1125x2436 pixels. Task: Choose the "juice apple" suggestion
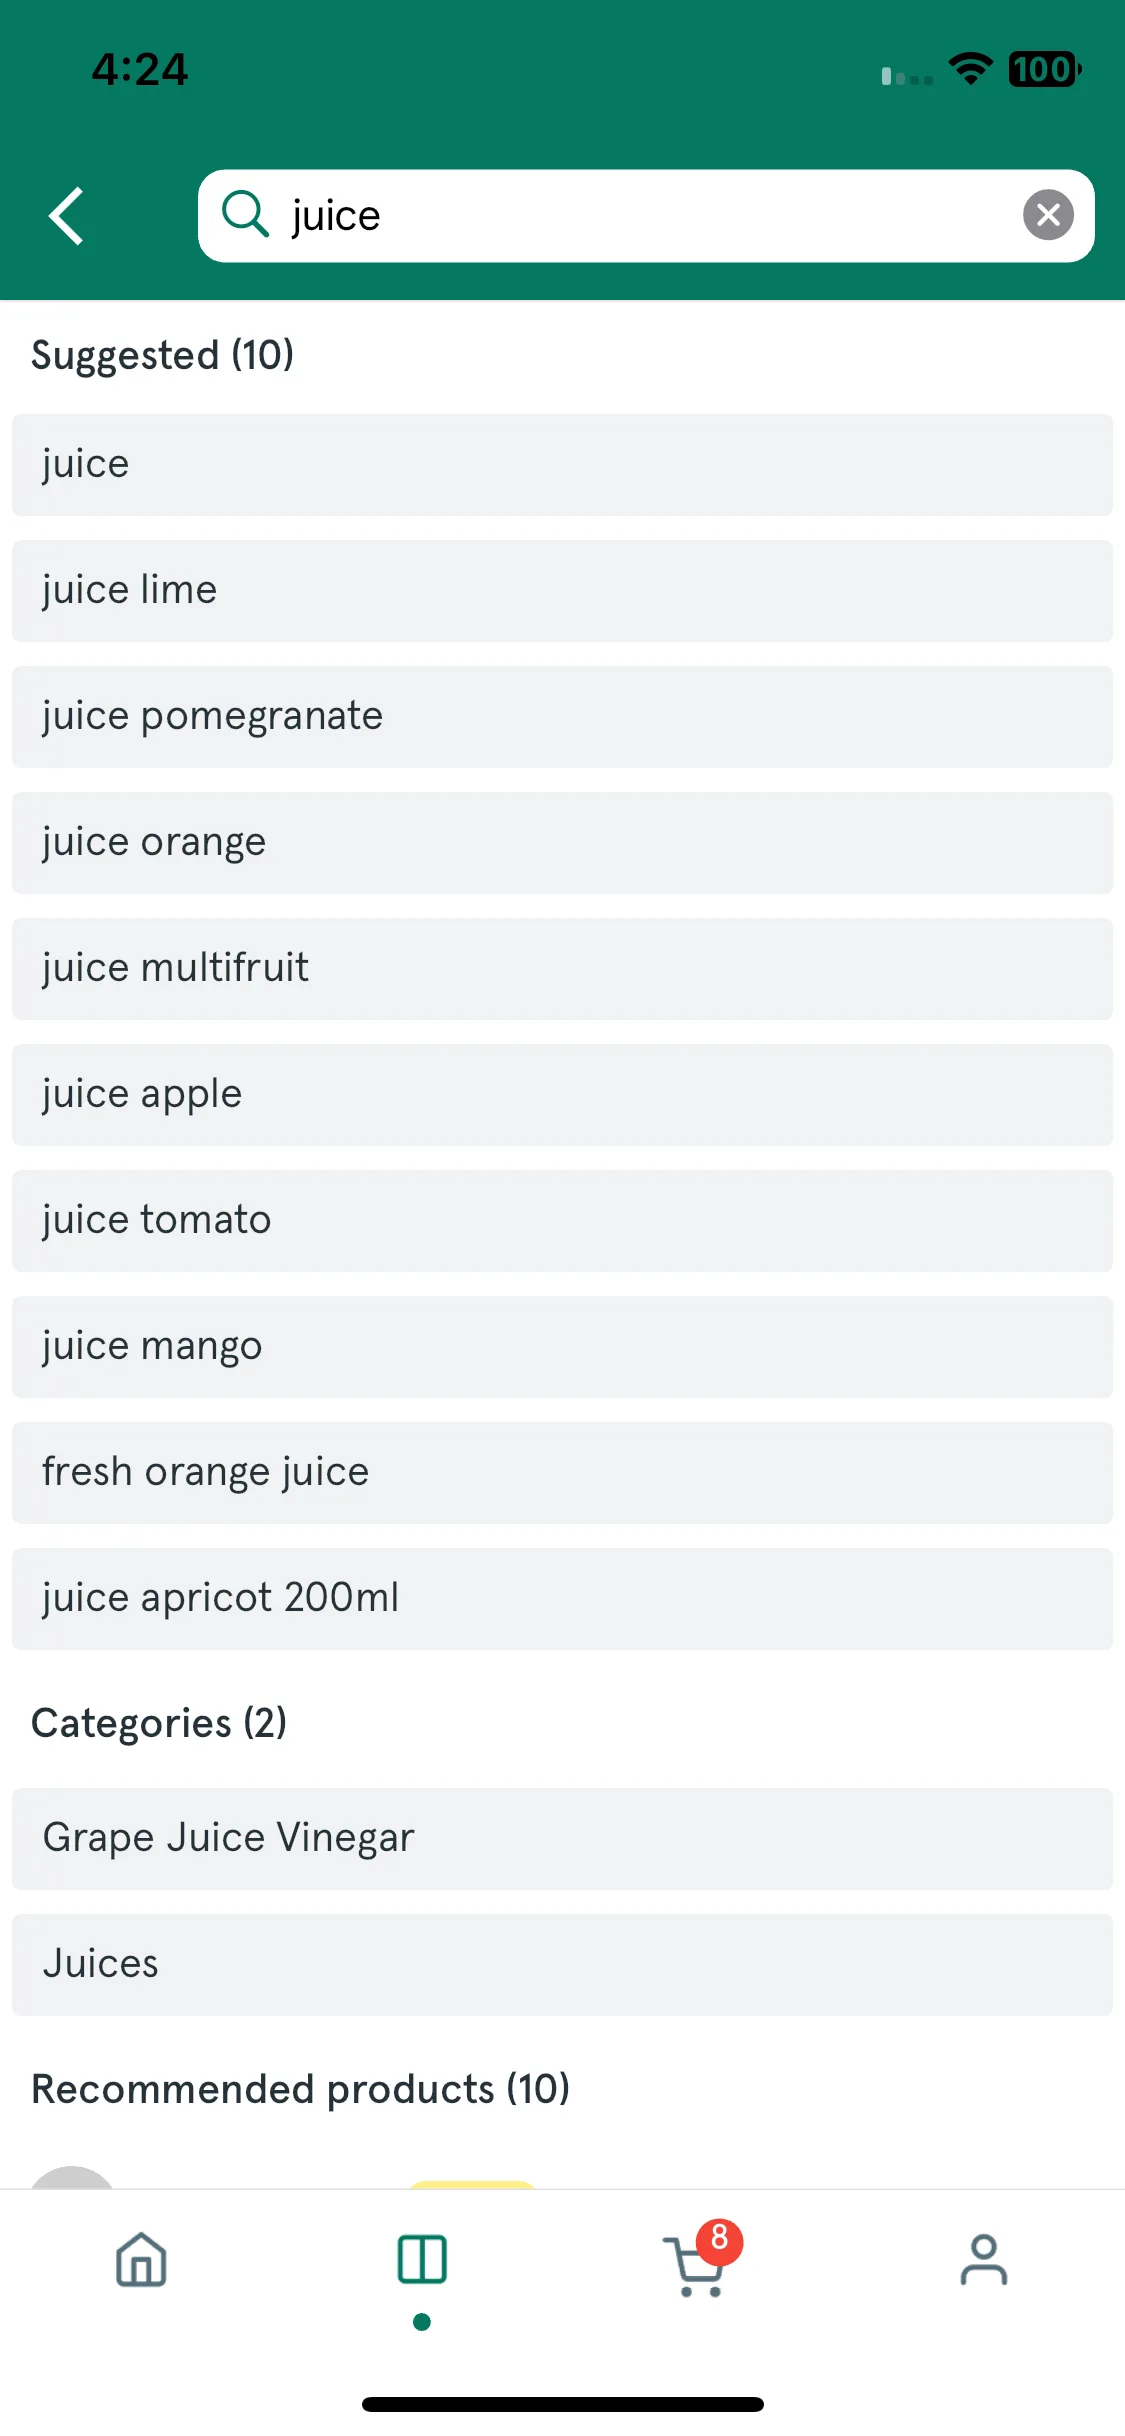click(x=562, y=1095)
